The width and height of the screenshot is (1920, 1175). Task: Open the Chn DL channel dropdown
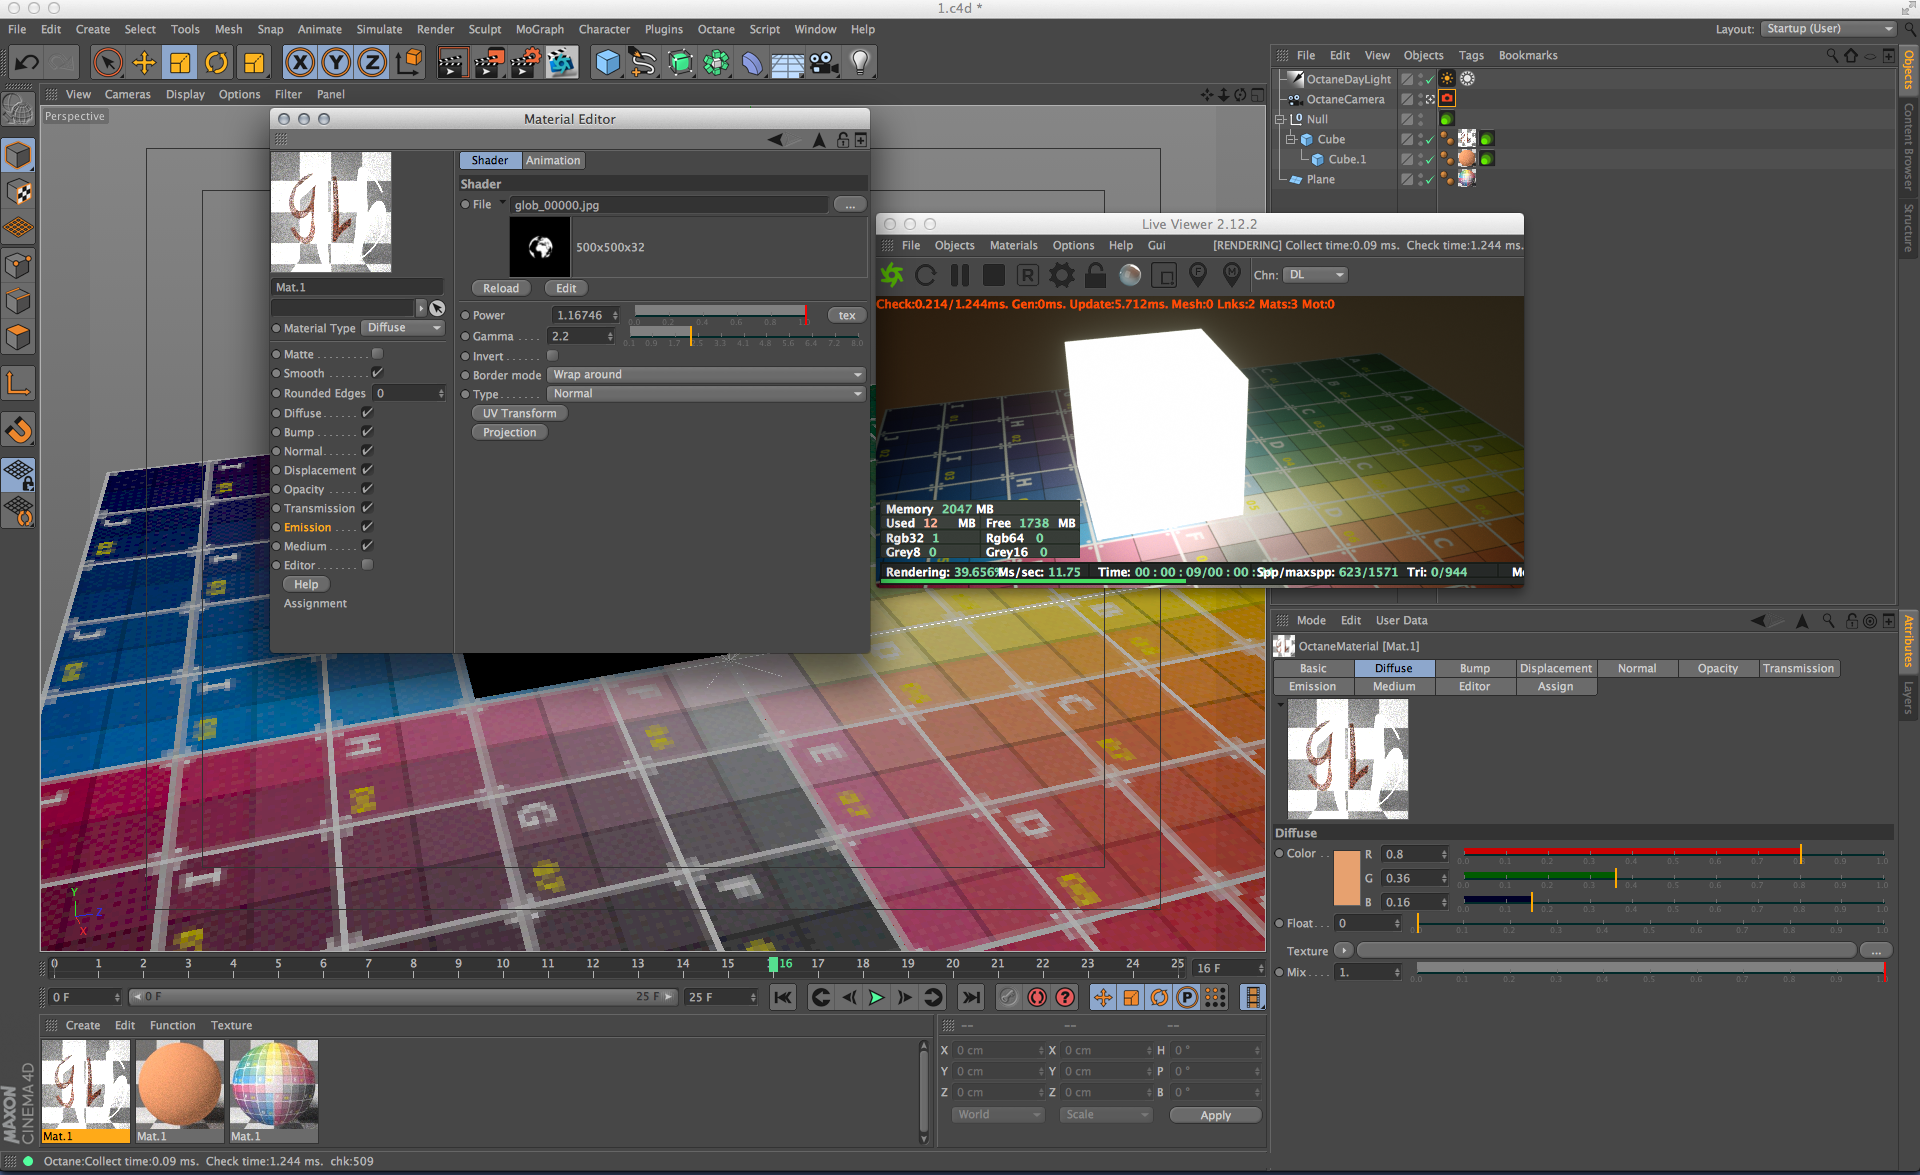pyautogui.click(x=1316, y=275)
